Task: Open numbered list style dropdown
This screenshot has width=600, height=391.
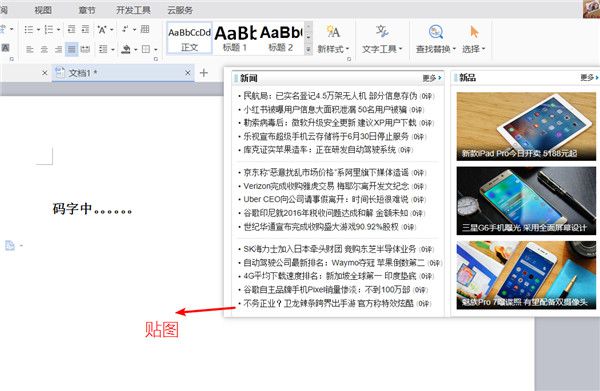Action: (59, 29)
